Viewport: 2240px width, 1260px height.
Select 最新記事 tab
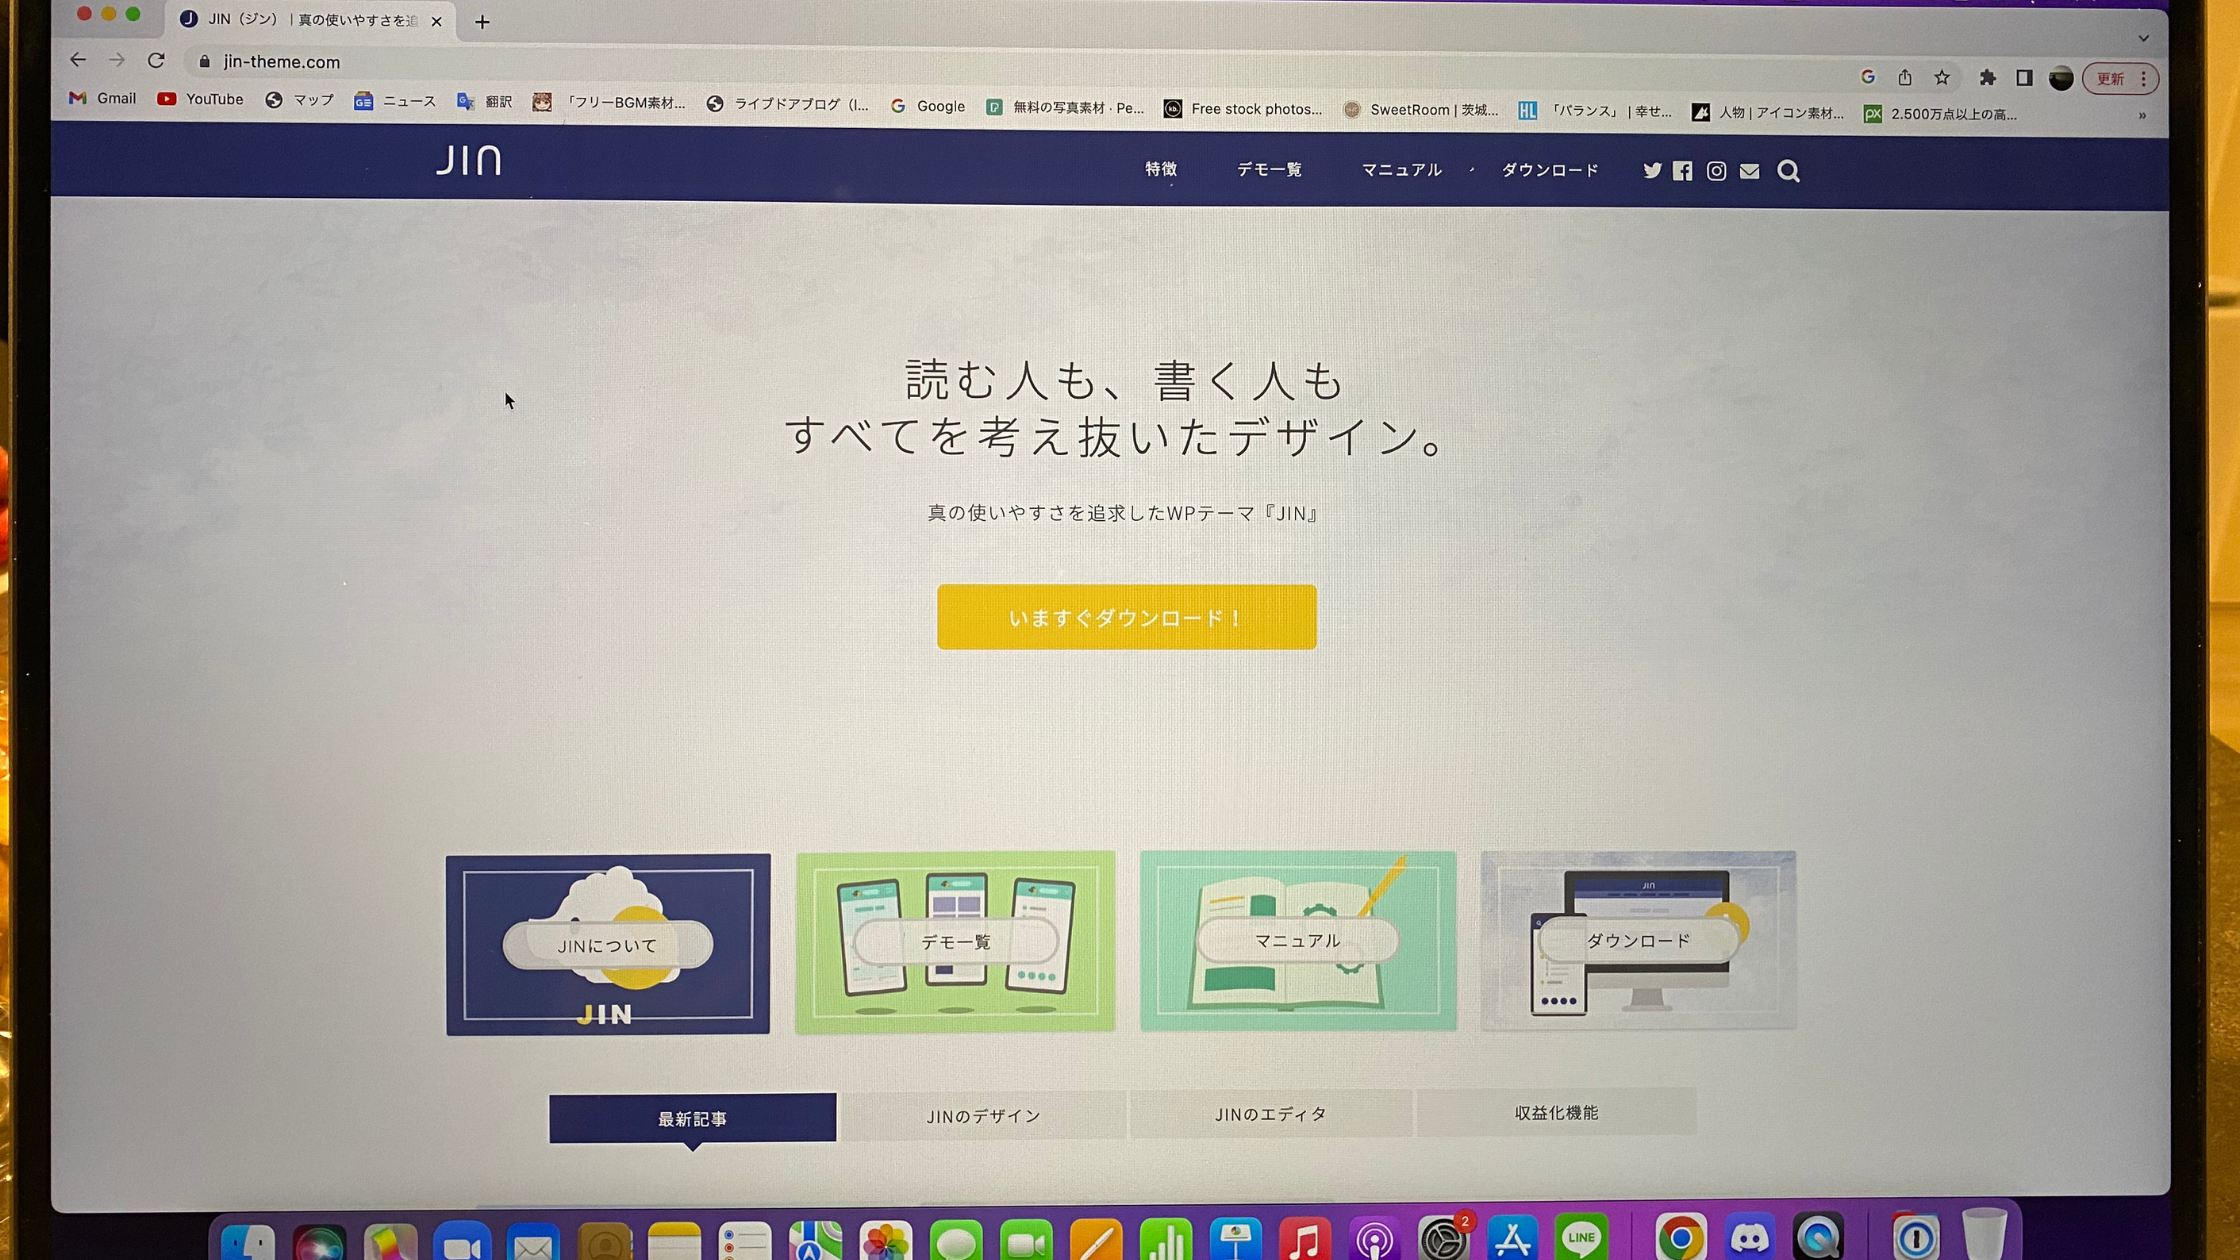pyautogui.click(x=692, y=1118)
